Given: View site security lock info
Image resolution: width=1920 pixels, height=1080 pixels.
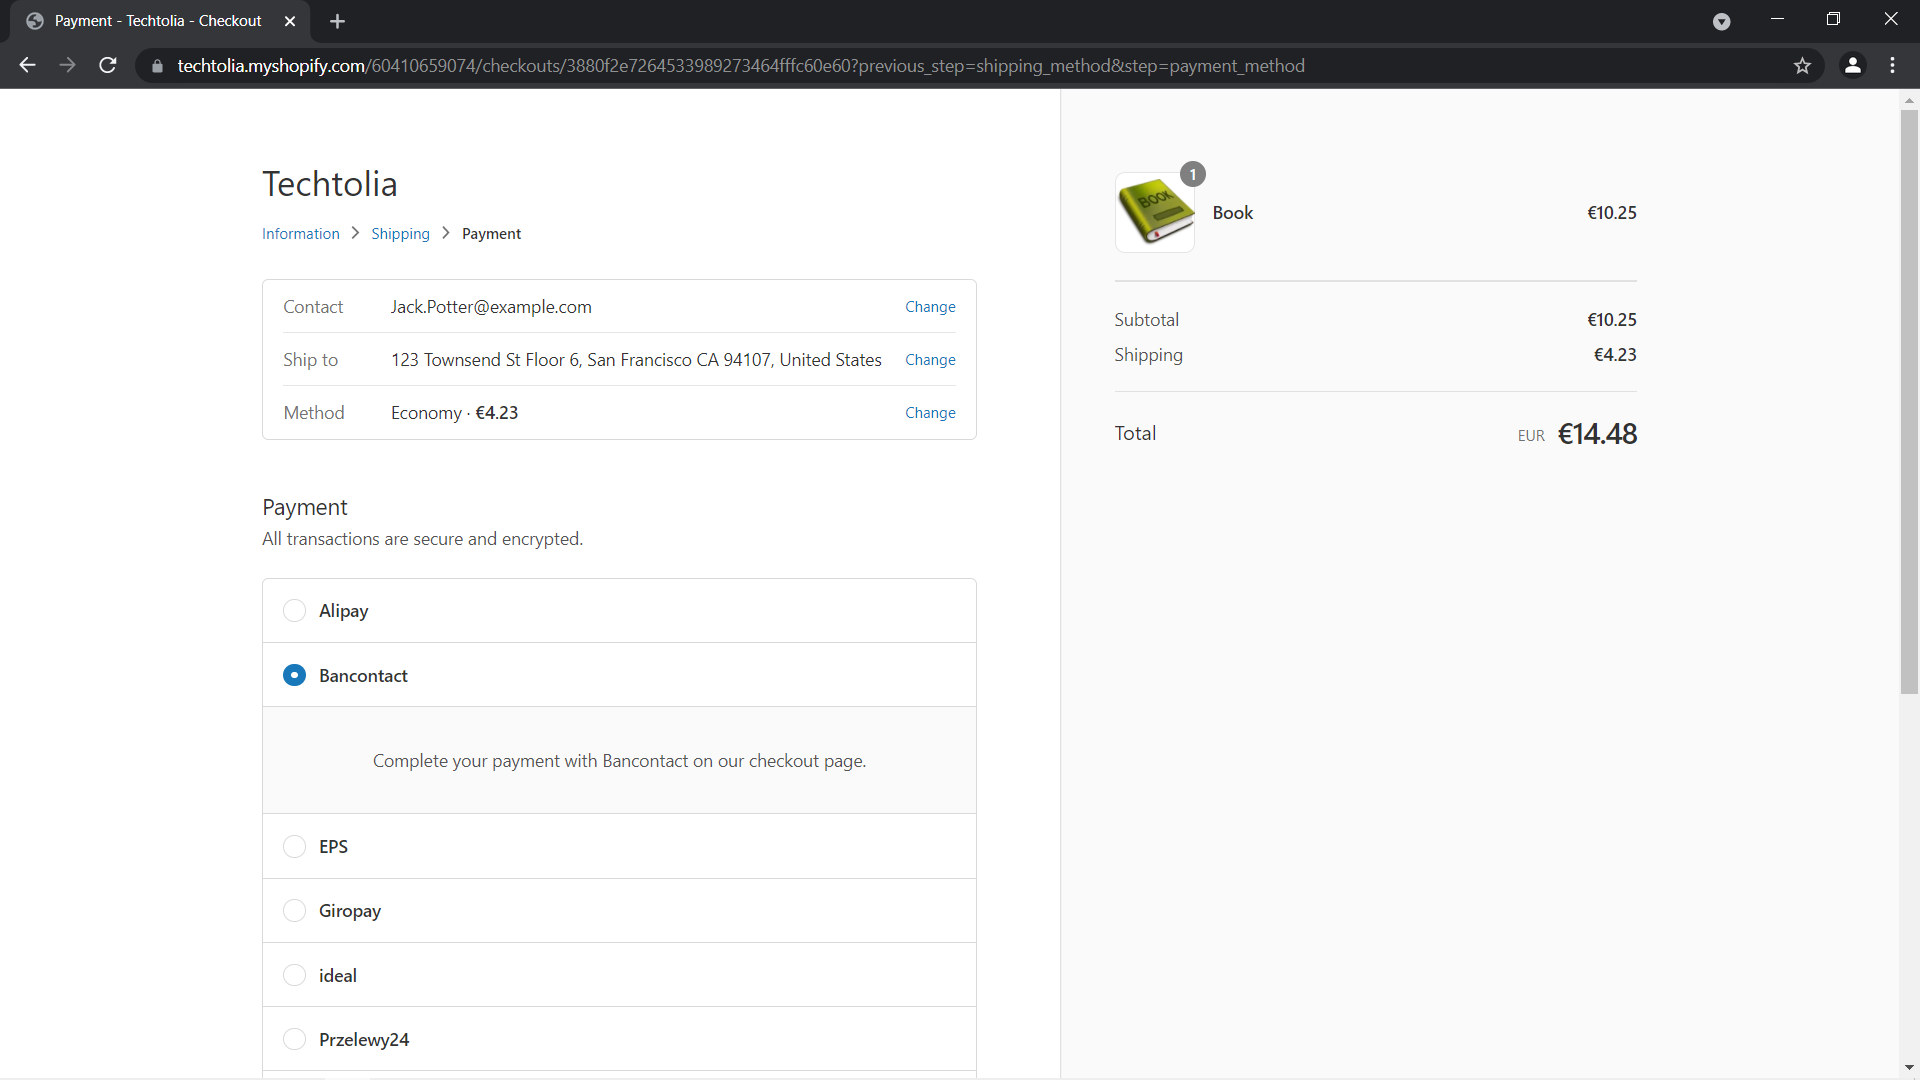Looking at the screenshot, I should (x=157, y=66).
